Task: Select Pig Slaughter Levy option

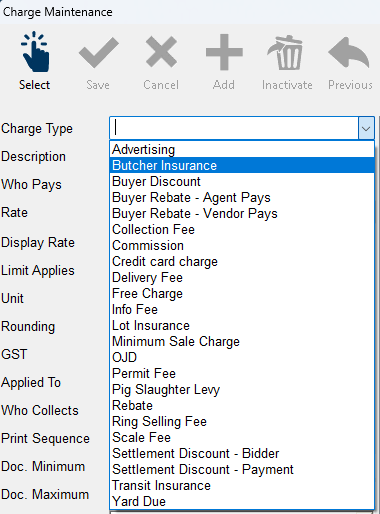Action: [242, 389]
